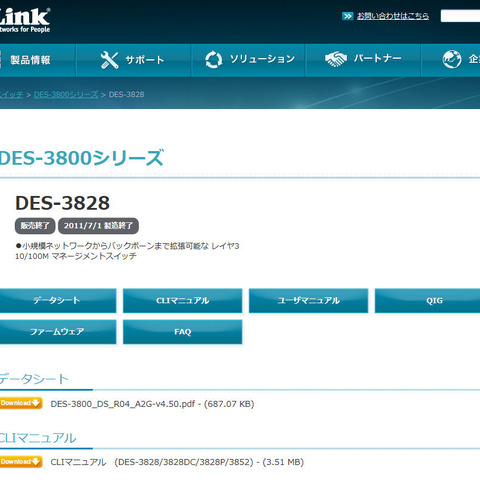480x480 pixels.
Task: Click the double-arrow icon beside contact link
Action: coord(347,16)
